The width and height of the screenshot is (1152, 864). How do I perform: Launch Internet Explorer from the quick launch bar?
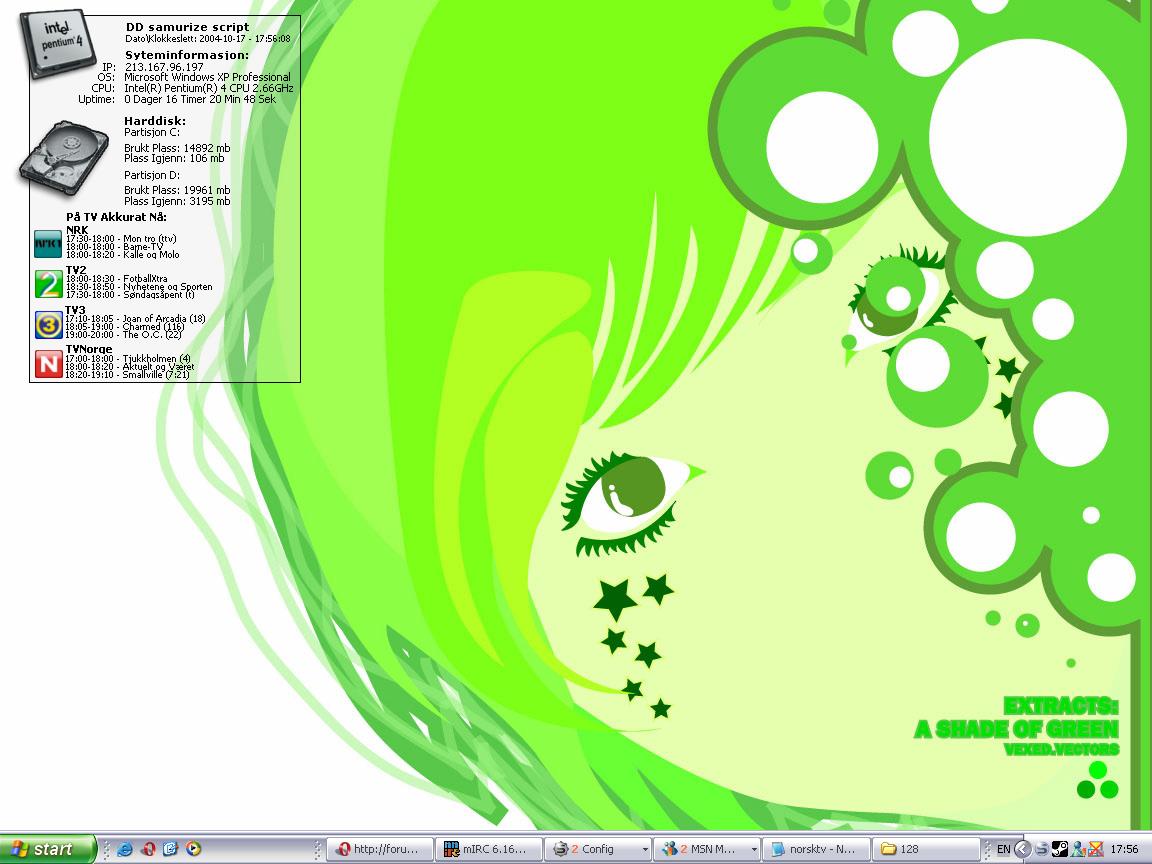(125, 849)
